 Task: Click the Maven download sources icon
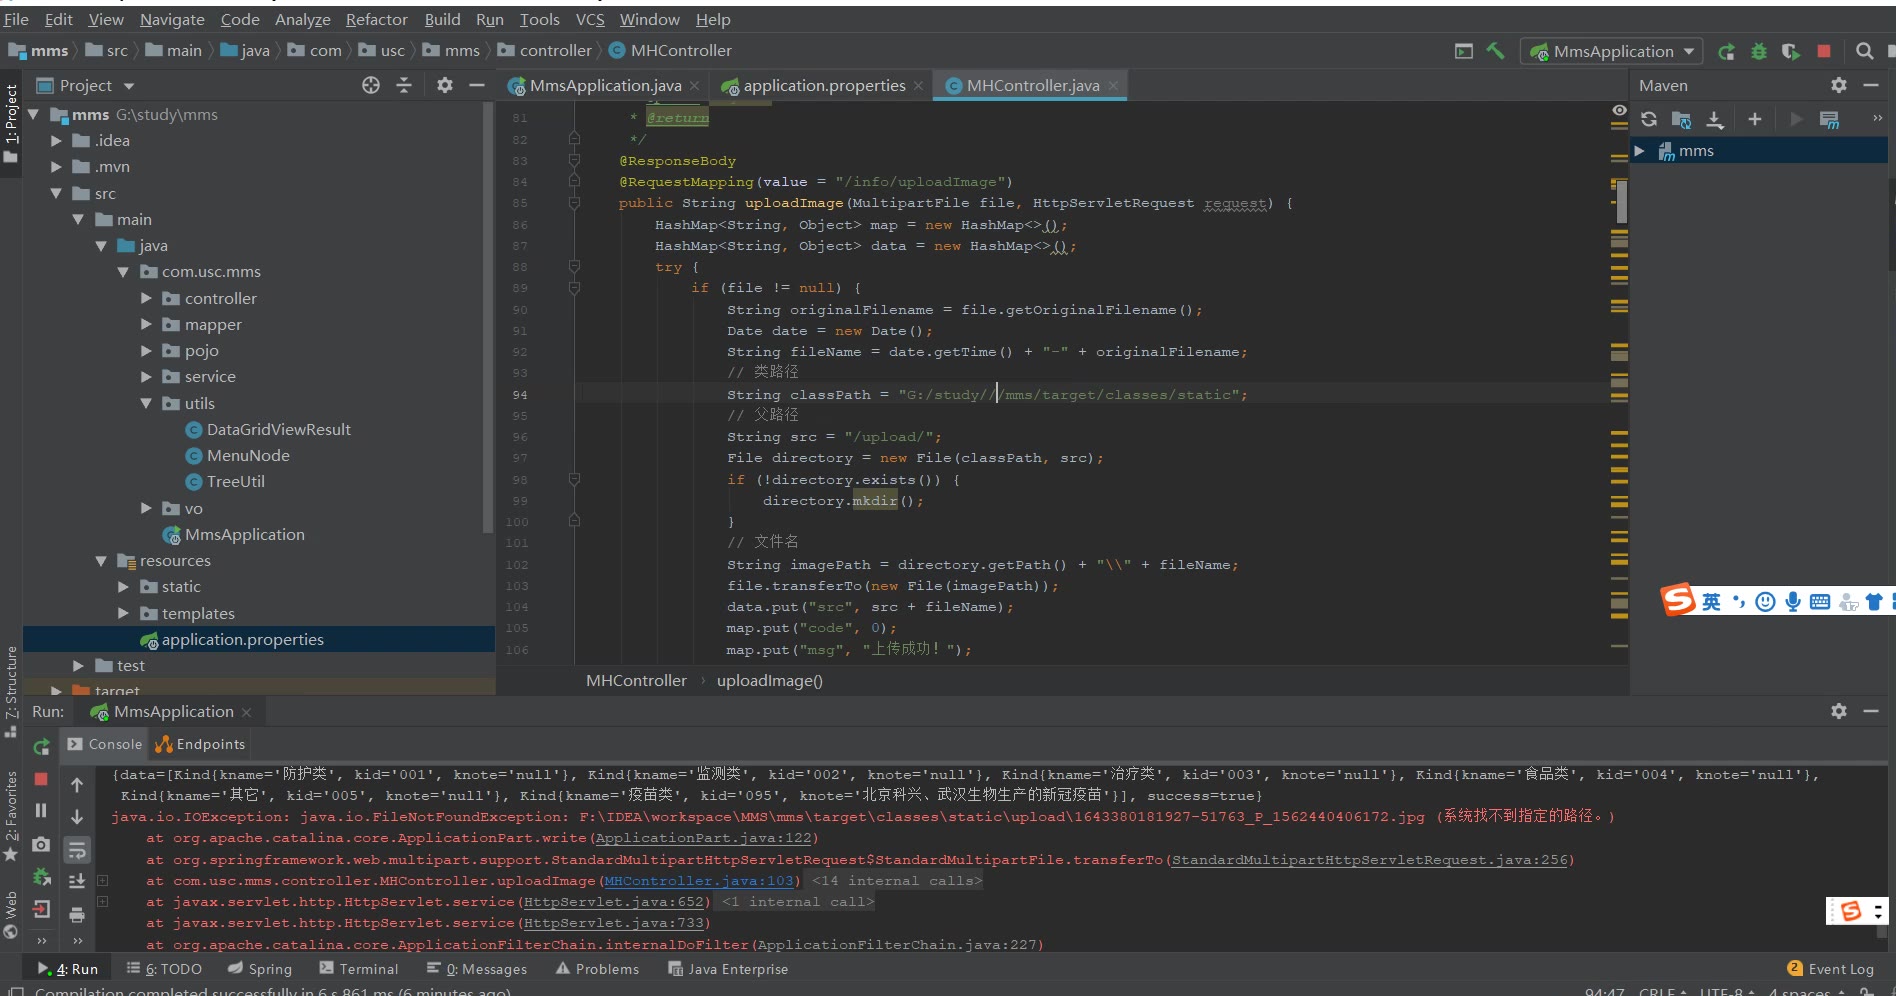[x=1715, y=120]
